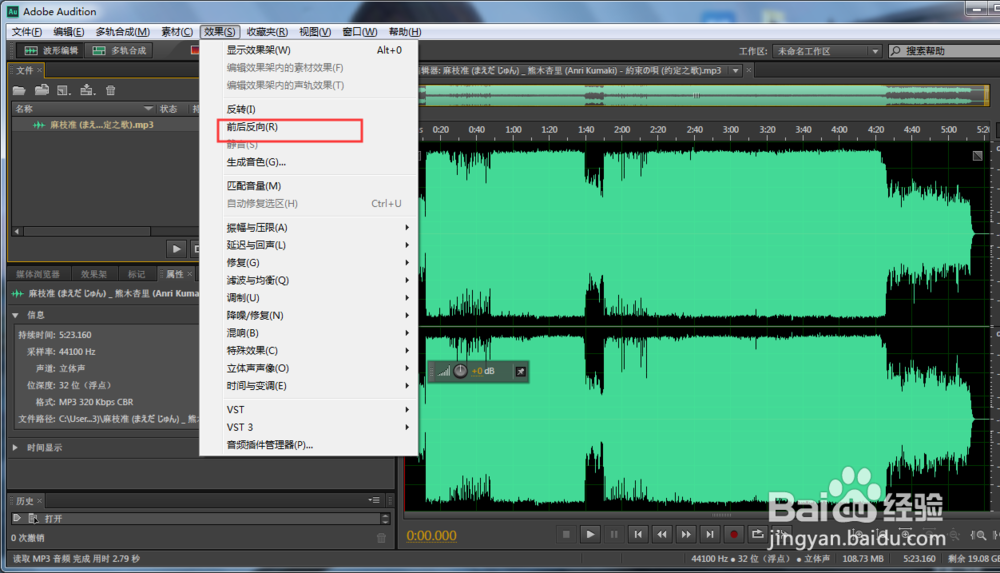Click the Pause transport button
1000x573 pixels.
614,535
